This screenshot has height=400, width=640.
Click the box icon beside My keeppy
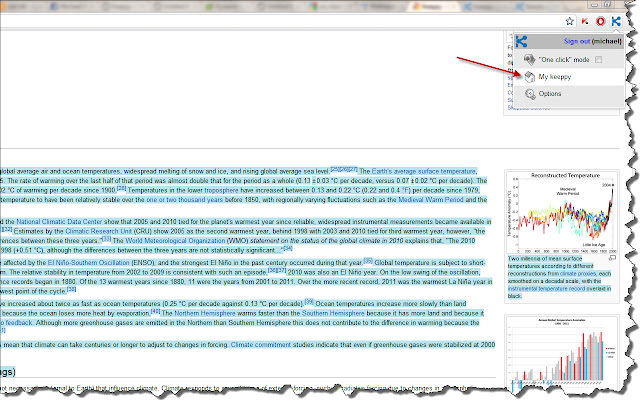click(x=530, y=77)
